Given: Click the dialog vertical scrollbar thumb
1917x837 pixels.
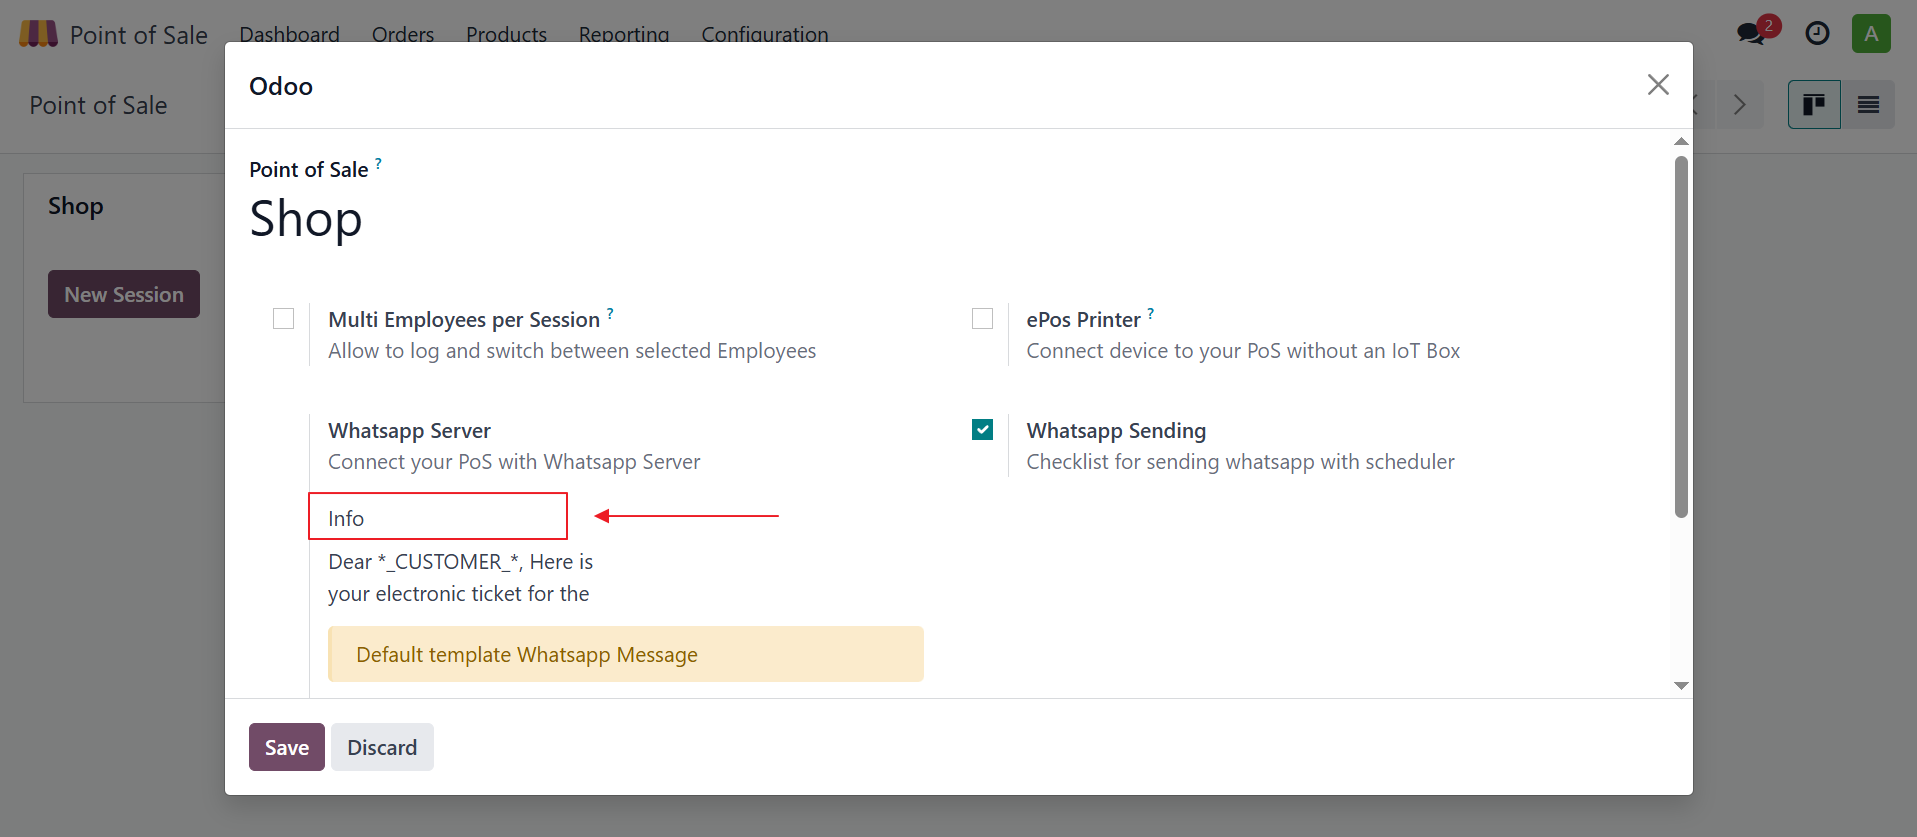Looking at the screenshot, I should pyautogui.click(x=1681, y=336).
